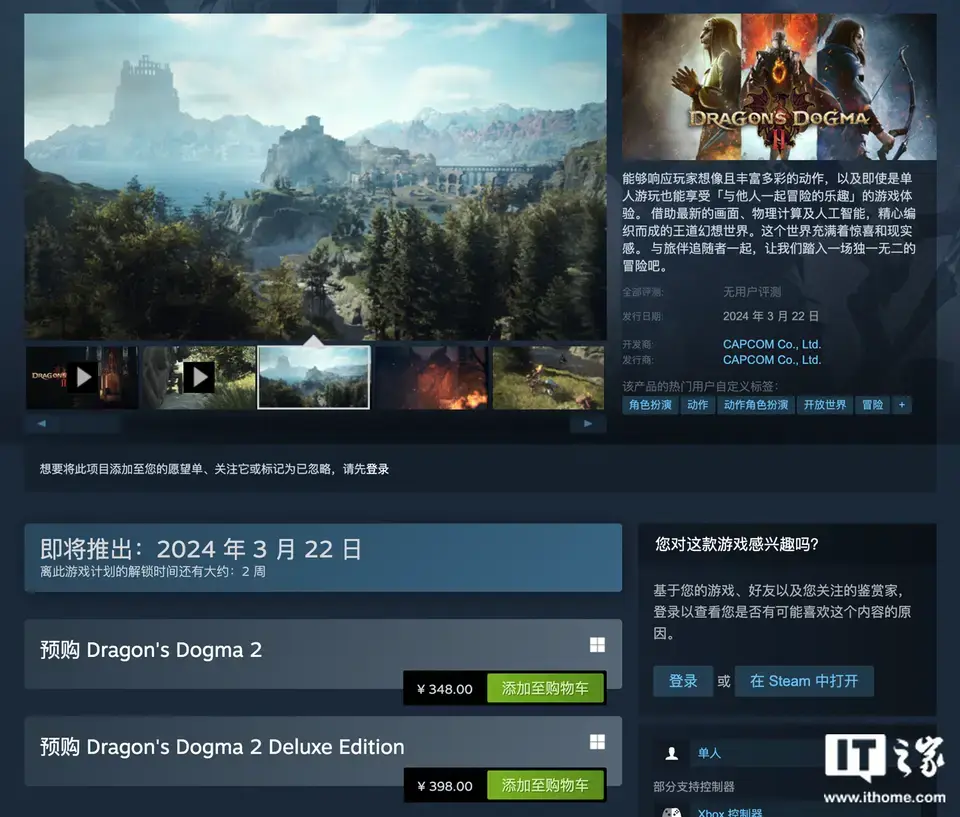Open the fifth grassy battle thumbnail
Viewport: 960px width, 817px height.
pos(548,377)
